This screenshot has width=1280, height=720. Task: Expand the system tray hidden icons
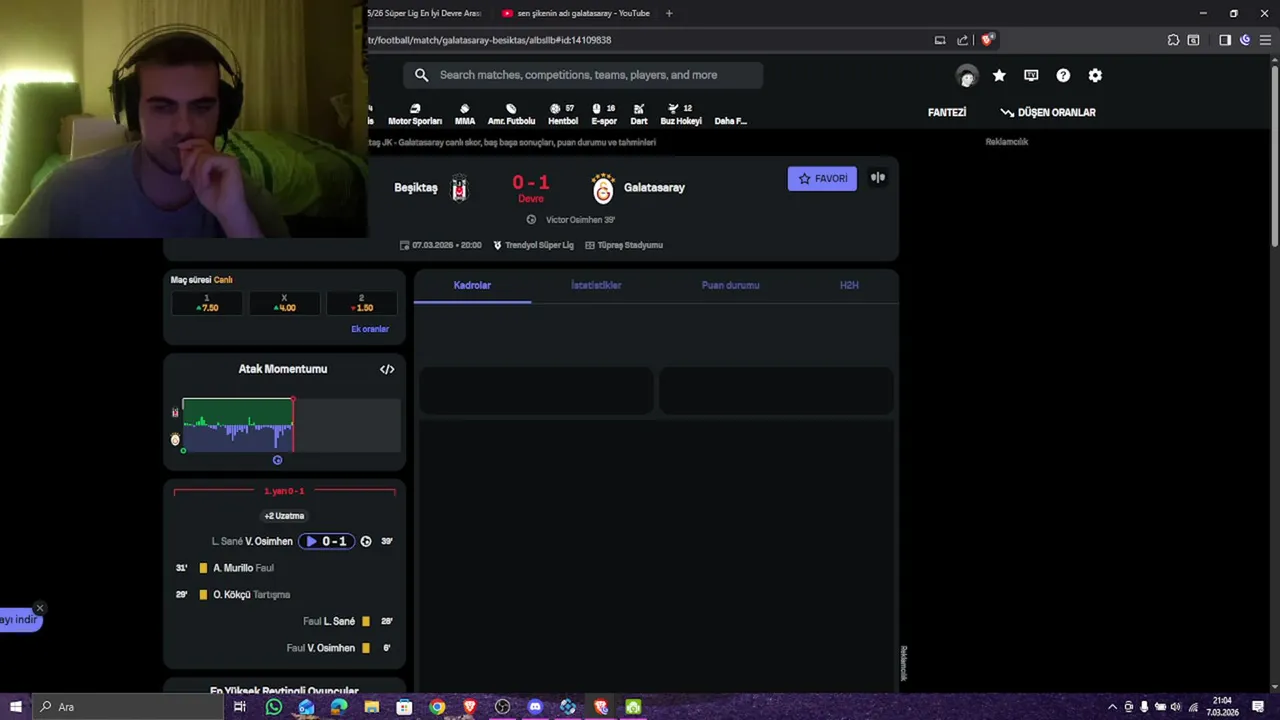pyautogui.click(x=1112, y=707)
